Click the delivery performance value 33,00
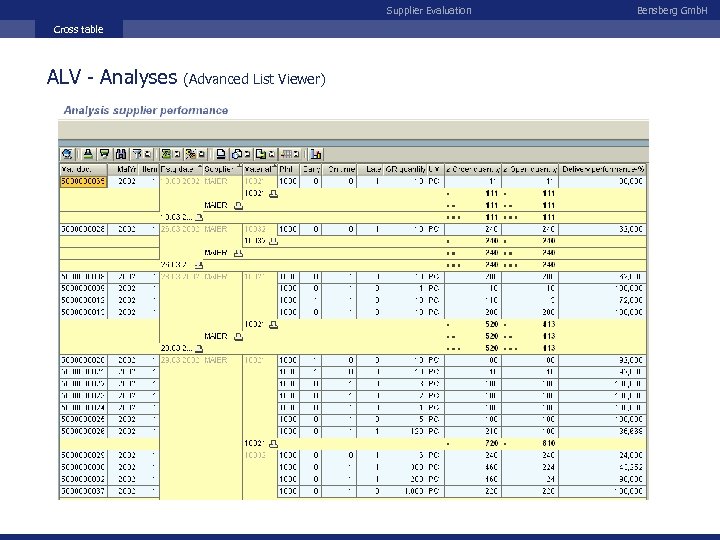Viewport: 720px width, 540px height. [x=602, y=229]
